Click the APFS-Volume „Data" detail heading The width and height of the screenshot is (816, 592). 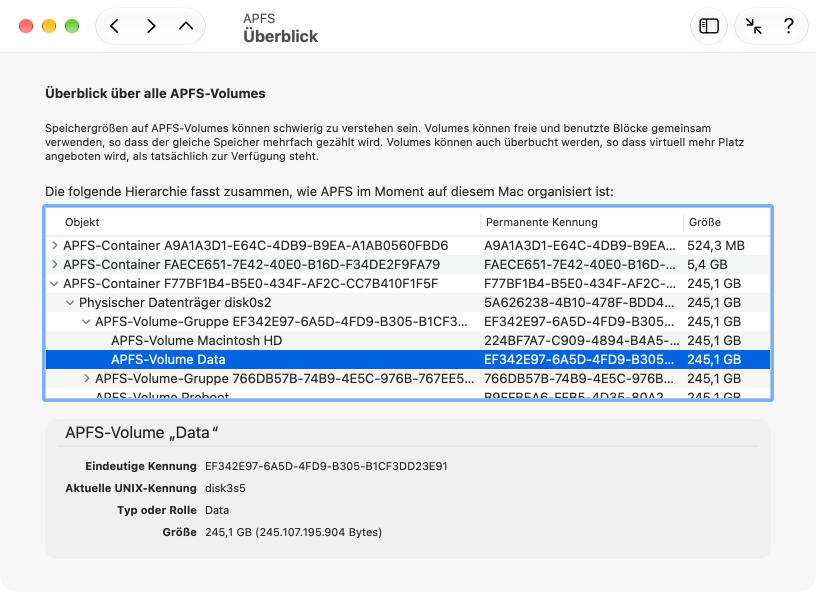tap(142, 433)
